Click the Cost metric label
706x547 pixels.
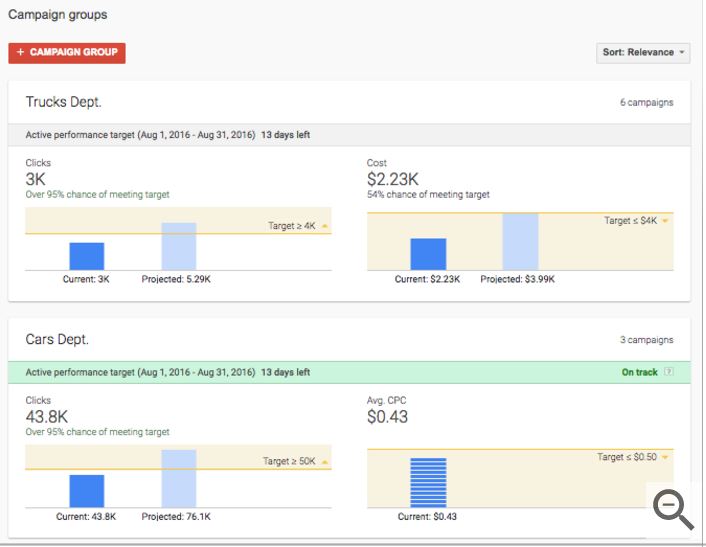pos(376,163)
